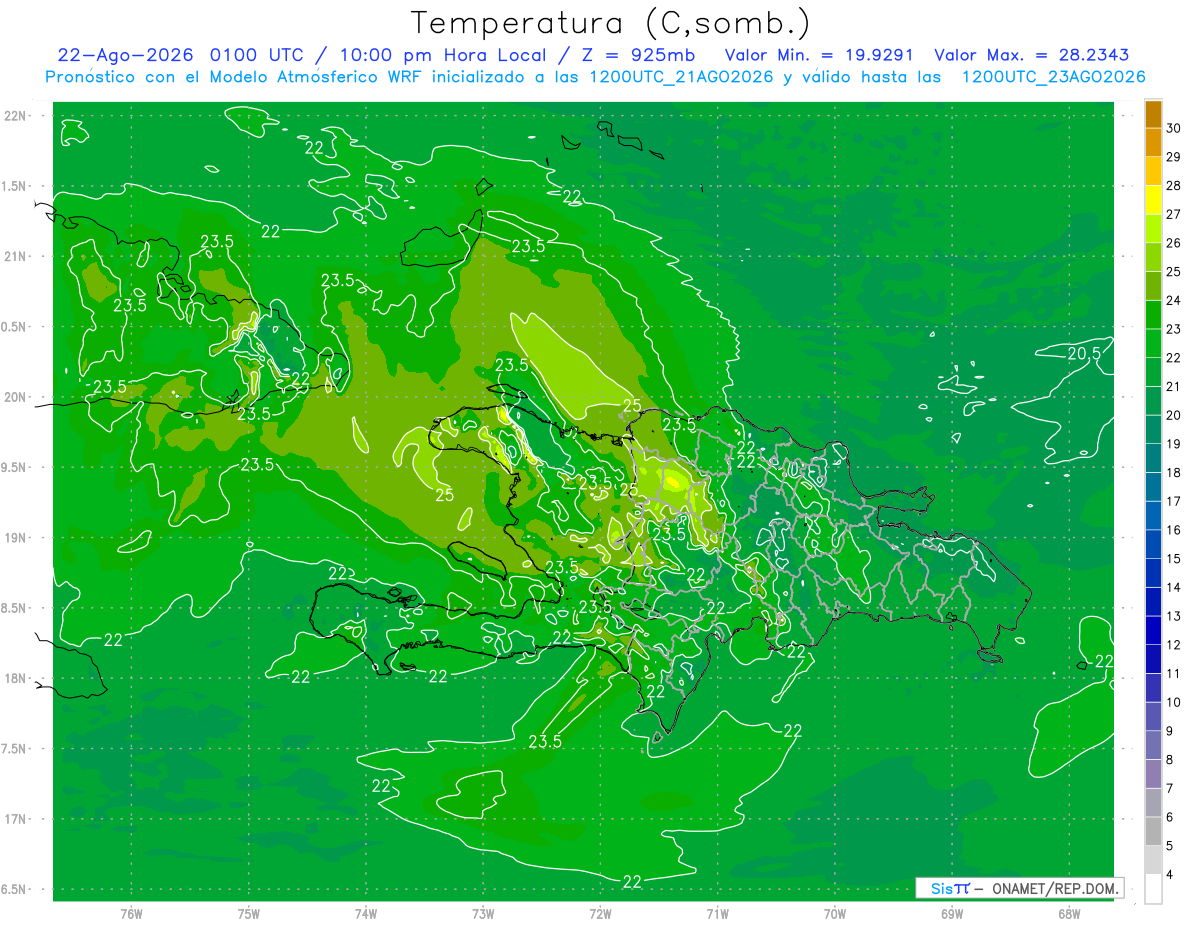Click latitude axis label "18N"
This screenshot has height=927, width=1200.
click(16, 679)
